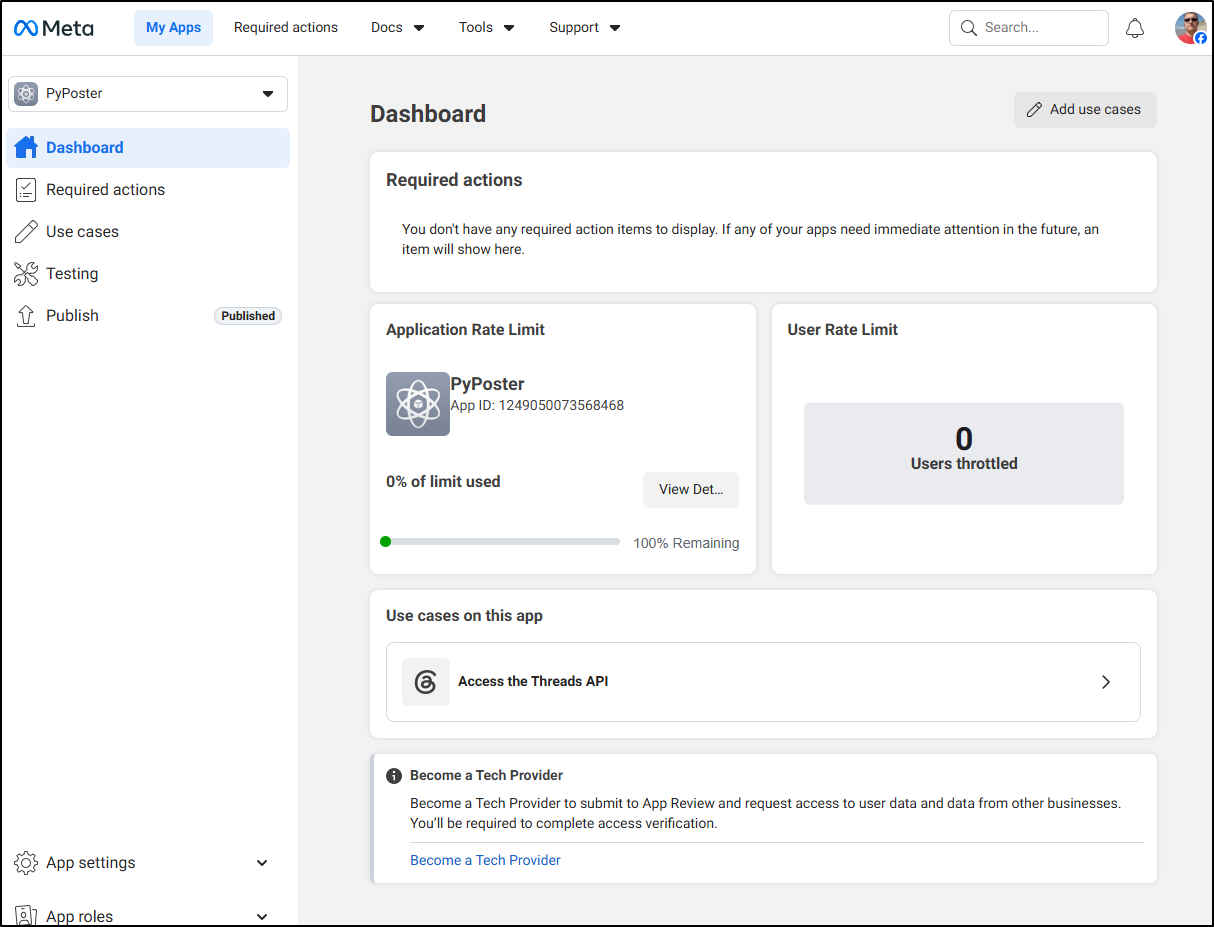
Task: Open Required actions in the sidebar
Action: [x=148, y=190]
